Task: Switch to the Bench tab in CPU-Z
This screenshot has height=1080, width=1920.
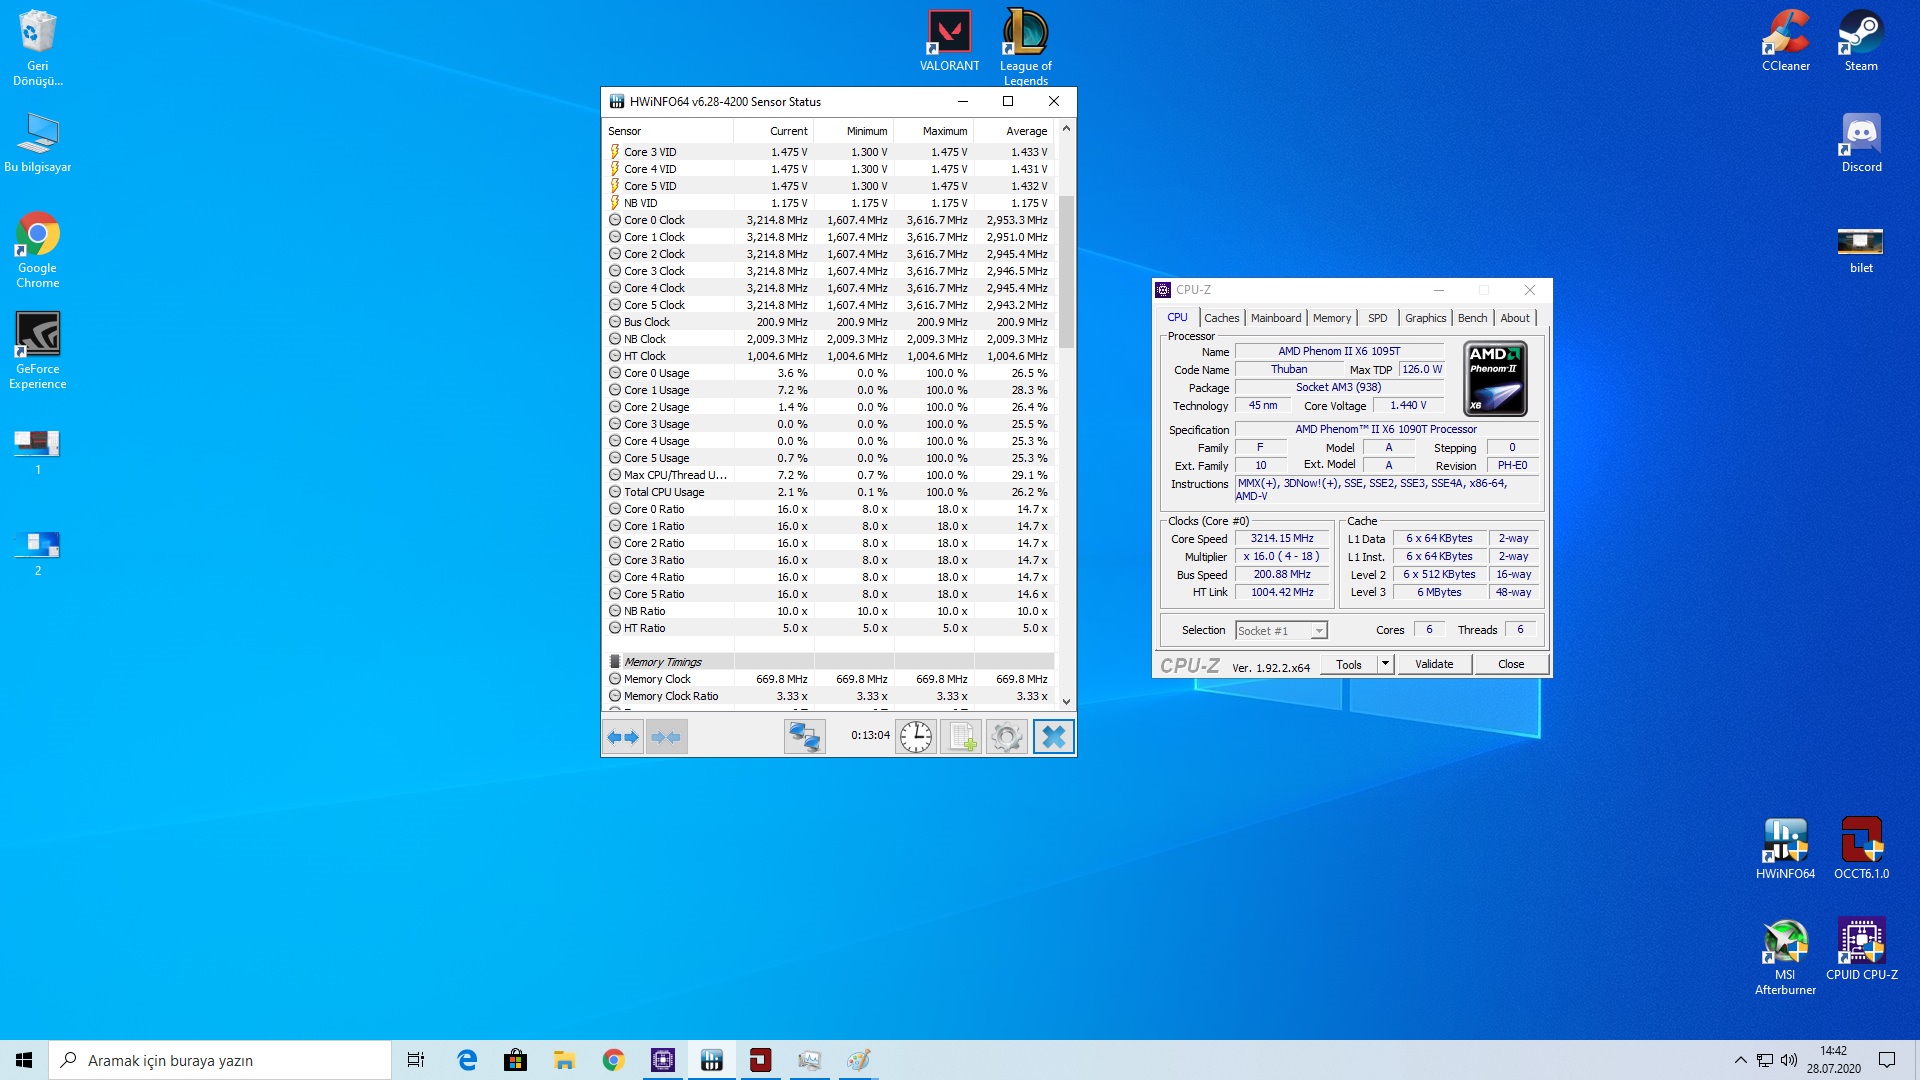Action: (x=1472, y=318)
